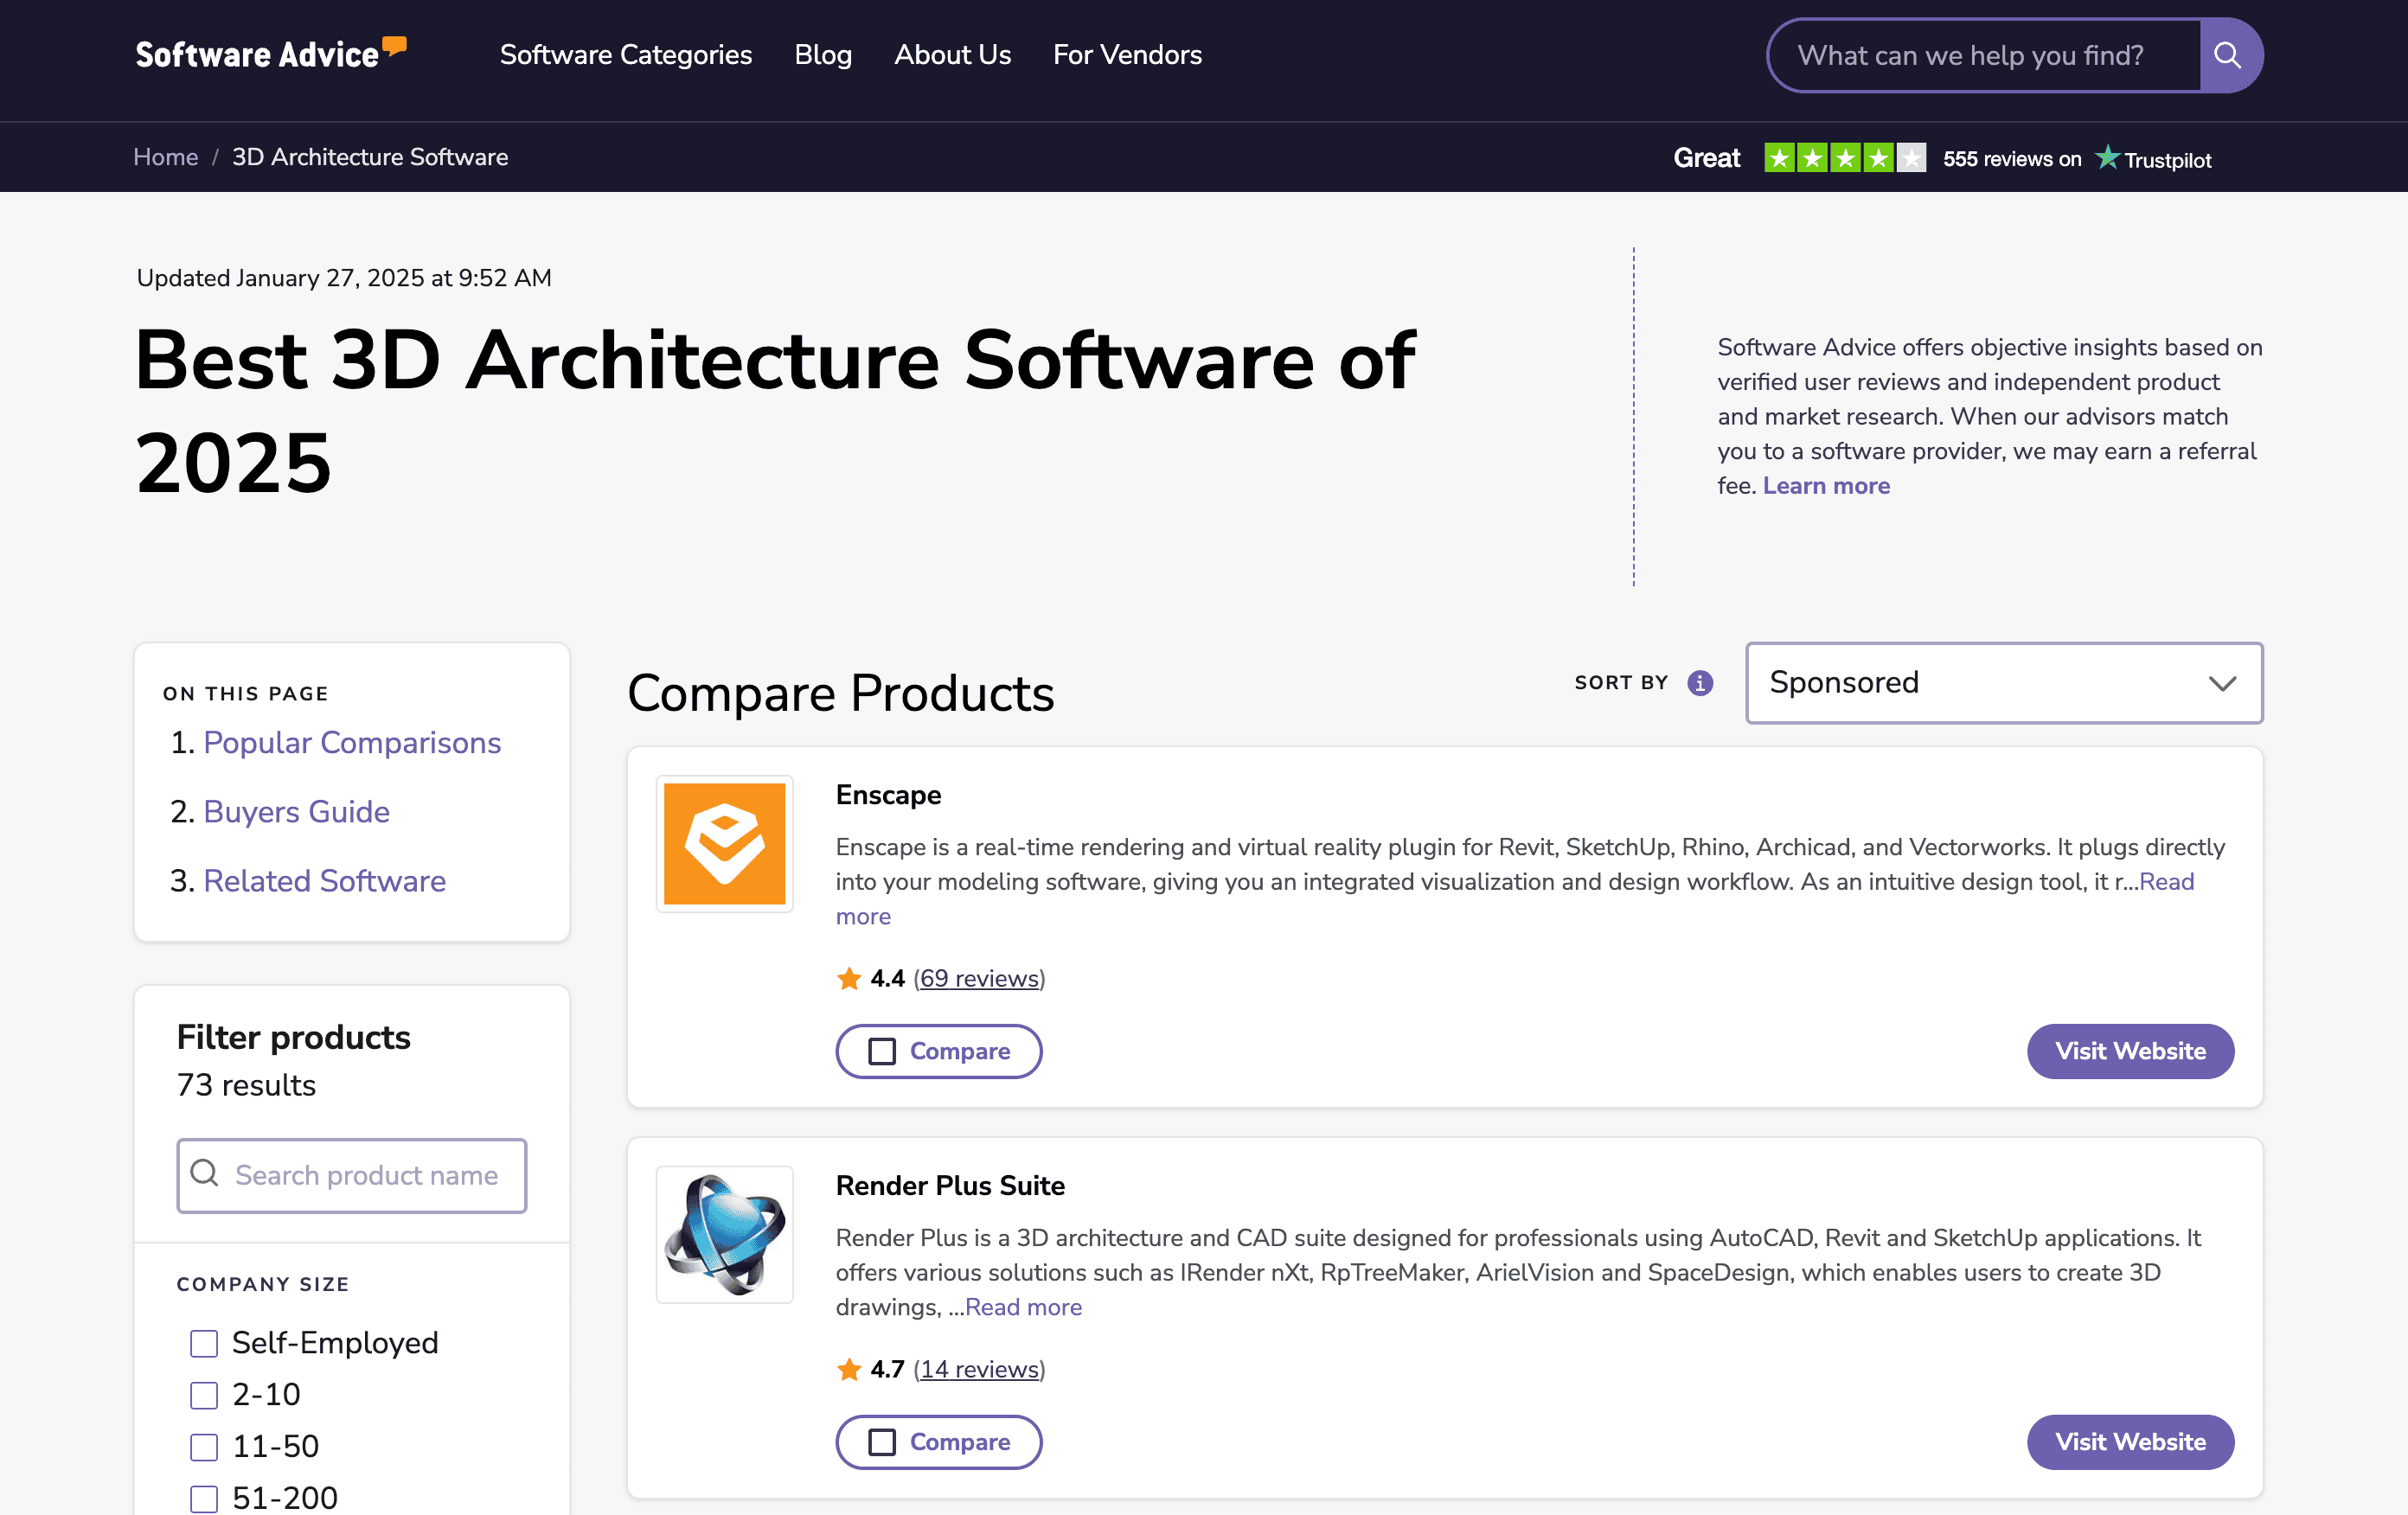This screenshot has height=1515, width=2408.
Task: Check the Self-Employed company size filter
Action: (x=204, y=1343)
